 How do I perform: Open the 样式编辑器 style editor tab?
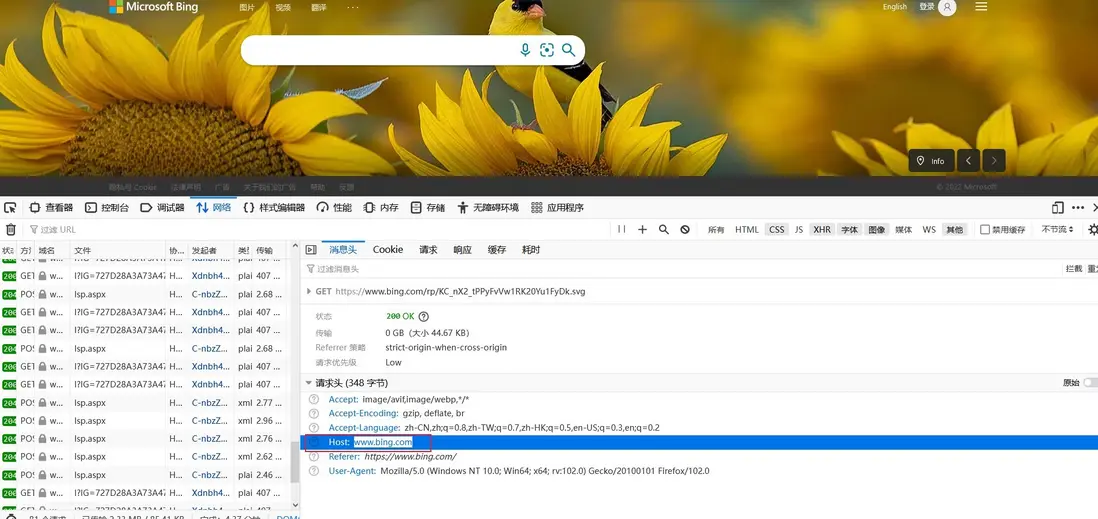274,207
